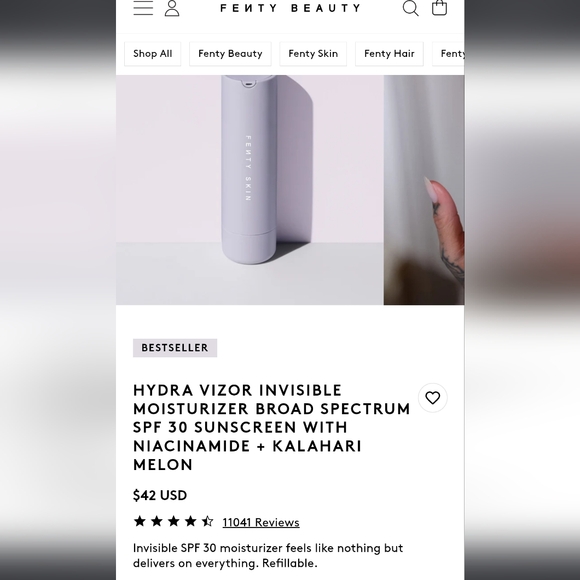The width and height of the screenshot is (580, 580).
Task: Open the 11041 Reviews link
Action: (261, 522)
